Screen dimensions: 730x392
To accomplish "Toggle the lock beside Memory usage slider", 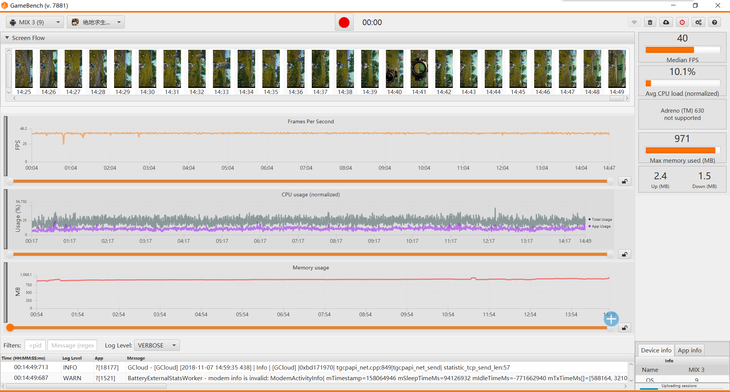I will (x=624, y=328).
